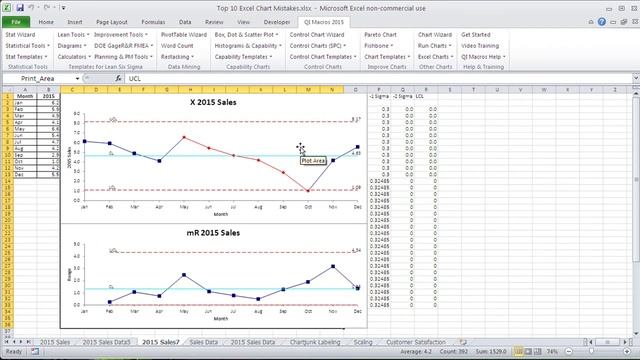640x360 pixels.
Task: Click the zoom in plus button
Action: point(627,351)
